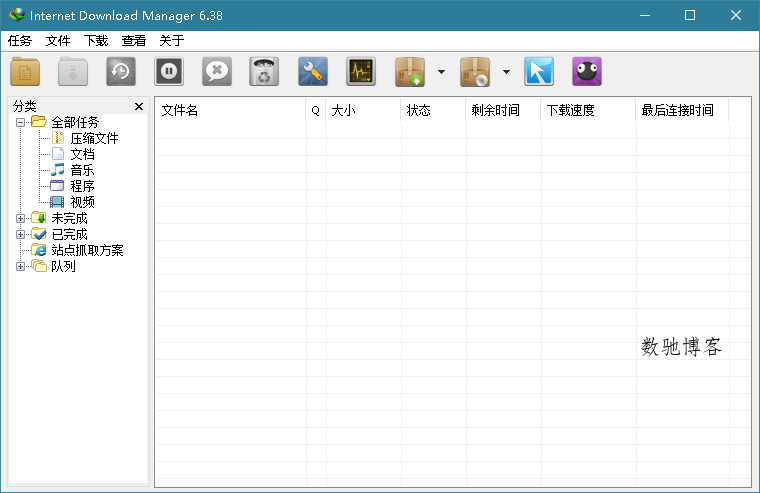Select the 队列 folder
760x493 pixels.
[63, 266]
